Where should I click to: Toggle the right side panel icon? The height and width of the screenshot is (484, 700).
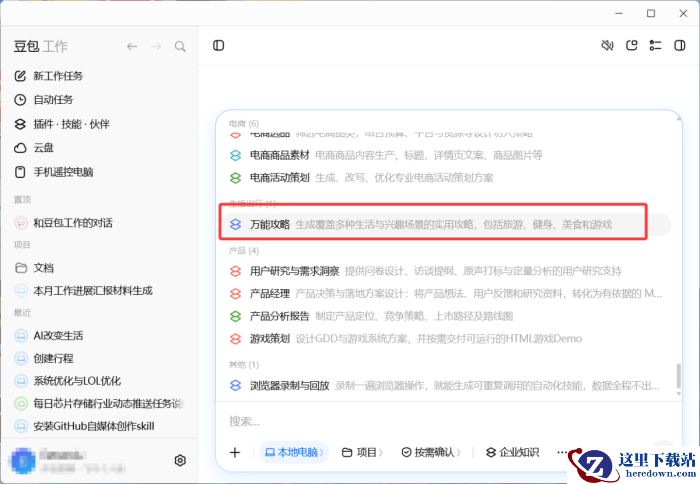point(680,46)
